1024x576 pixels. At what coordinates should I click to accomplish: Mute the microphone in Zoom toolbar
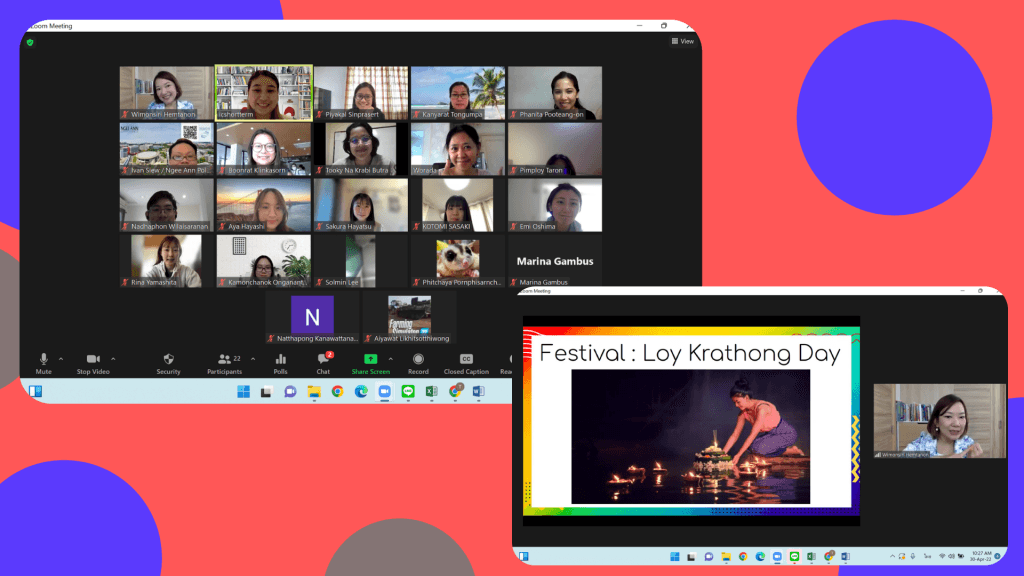[x=43, y=360]
